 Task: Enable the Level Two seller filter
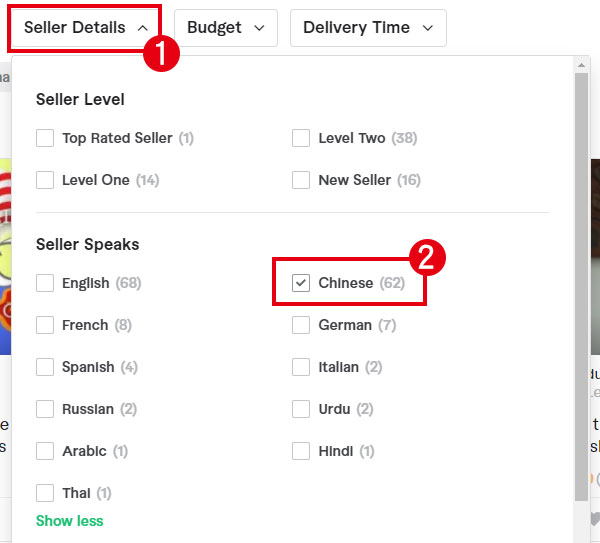click(x=301, y=138)
